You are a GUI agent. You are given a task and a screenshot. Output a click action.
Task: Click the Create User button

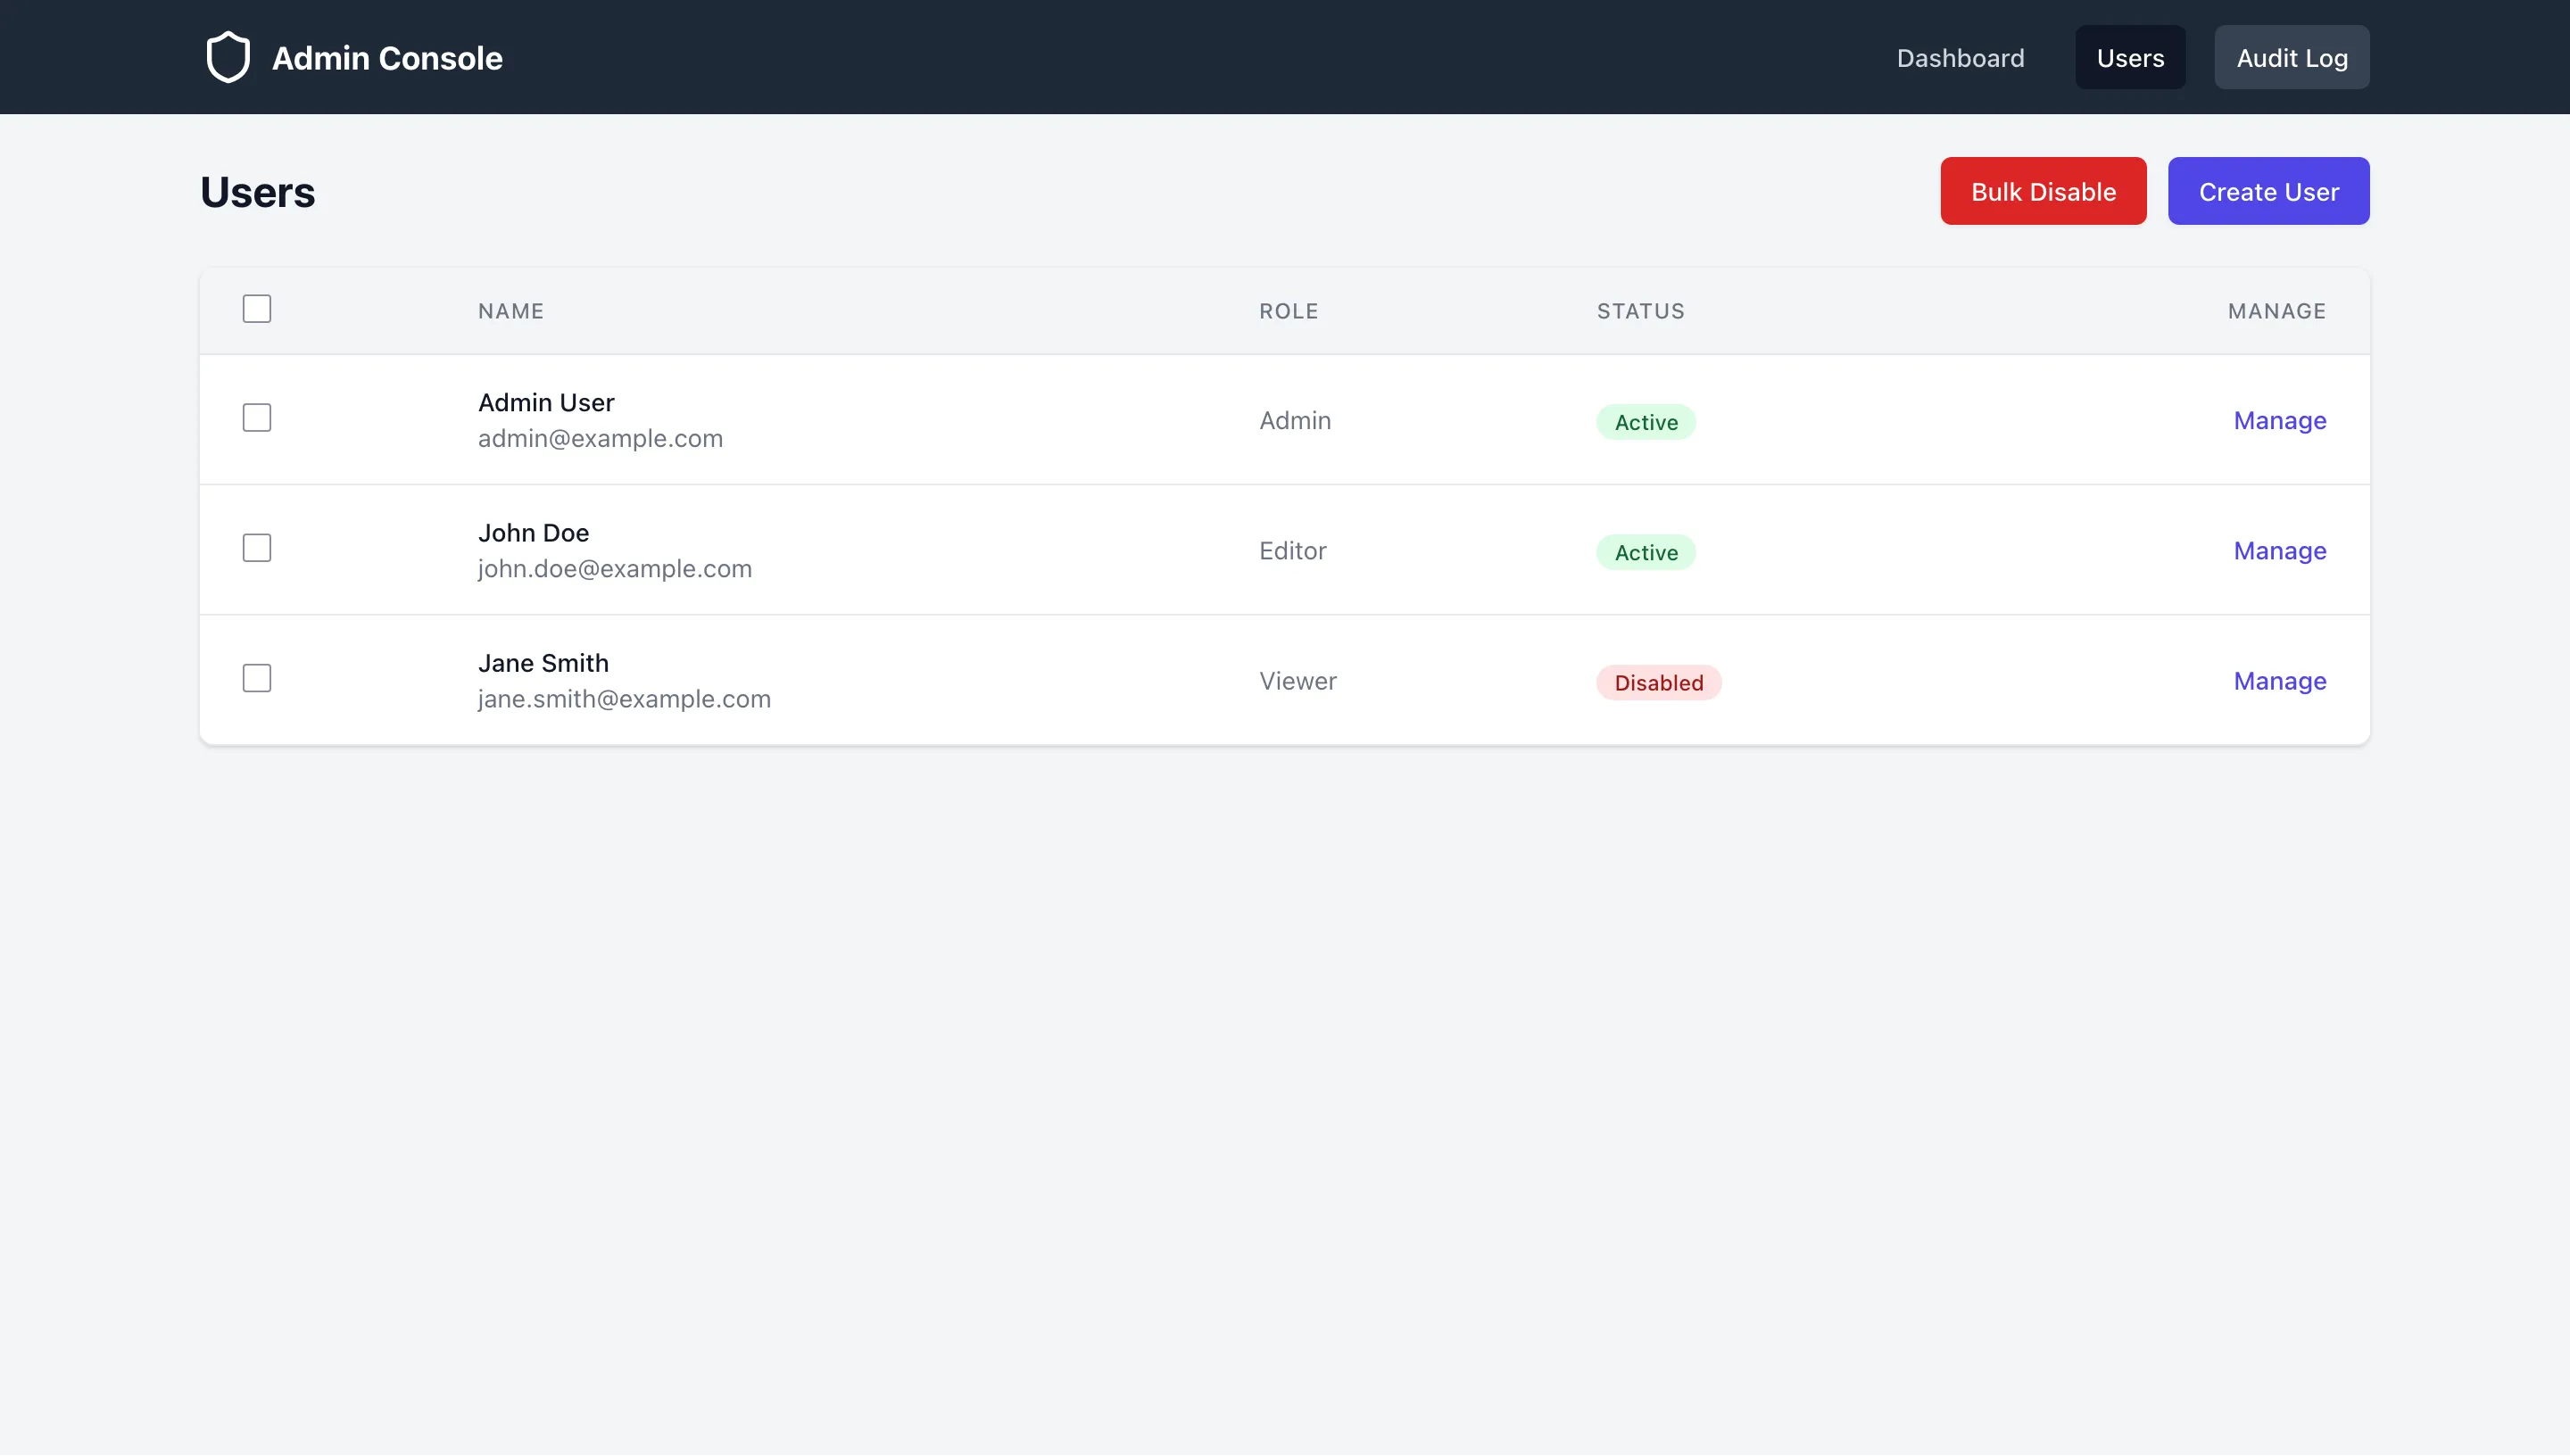tap(2268, 191)
